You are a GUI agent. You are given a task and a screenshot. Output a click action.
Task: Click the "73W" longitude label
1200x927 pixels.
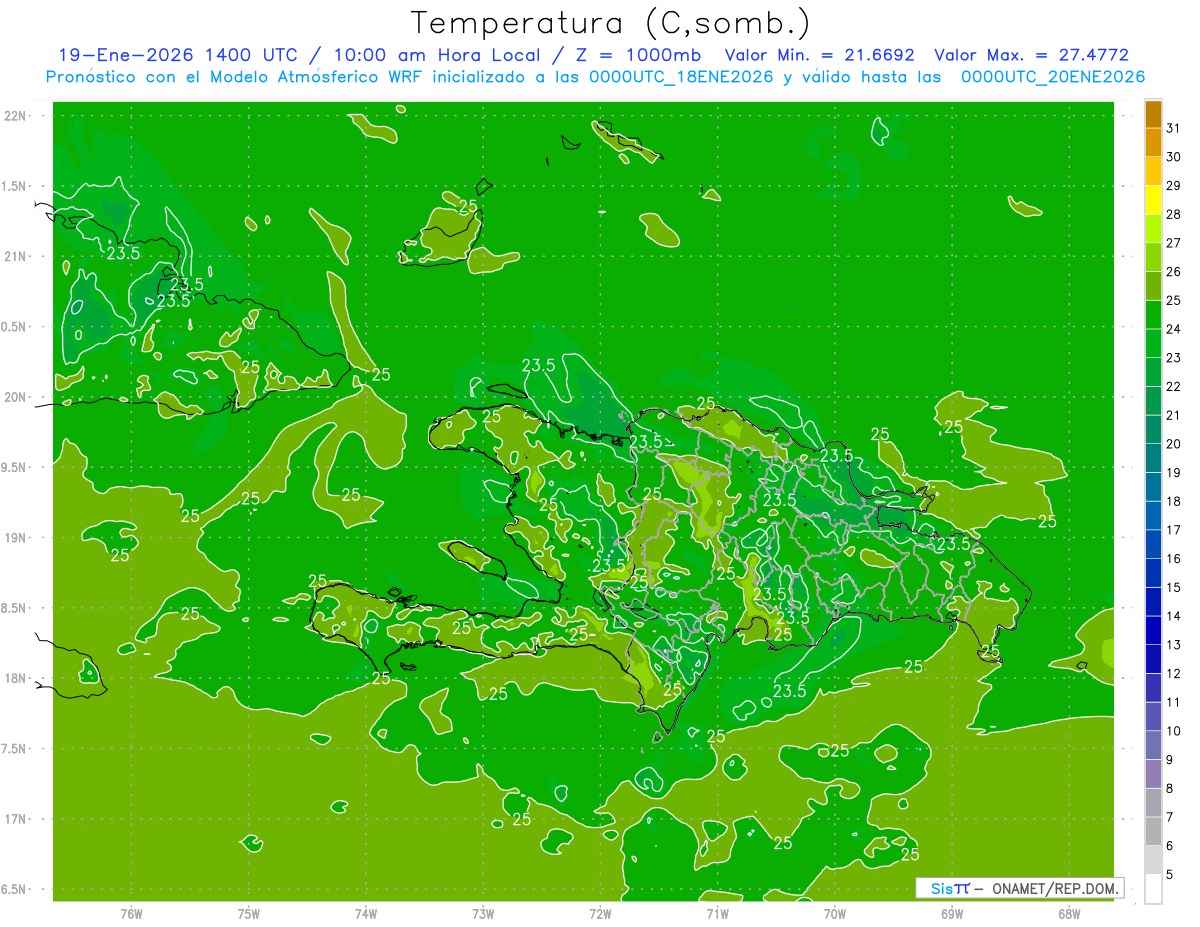pyautogui.click(x=483, y=913)
